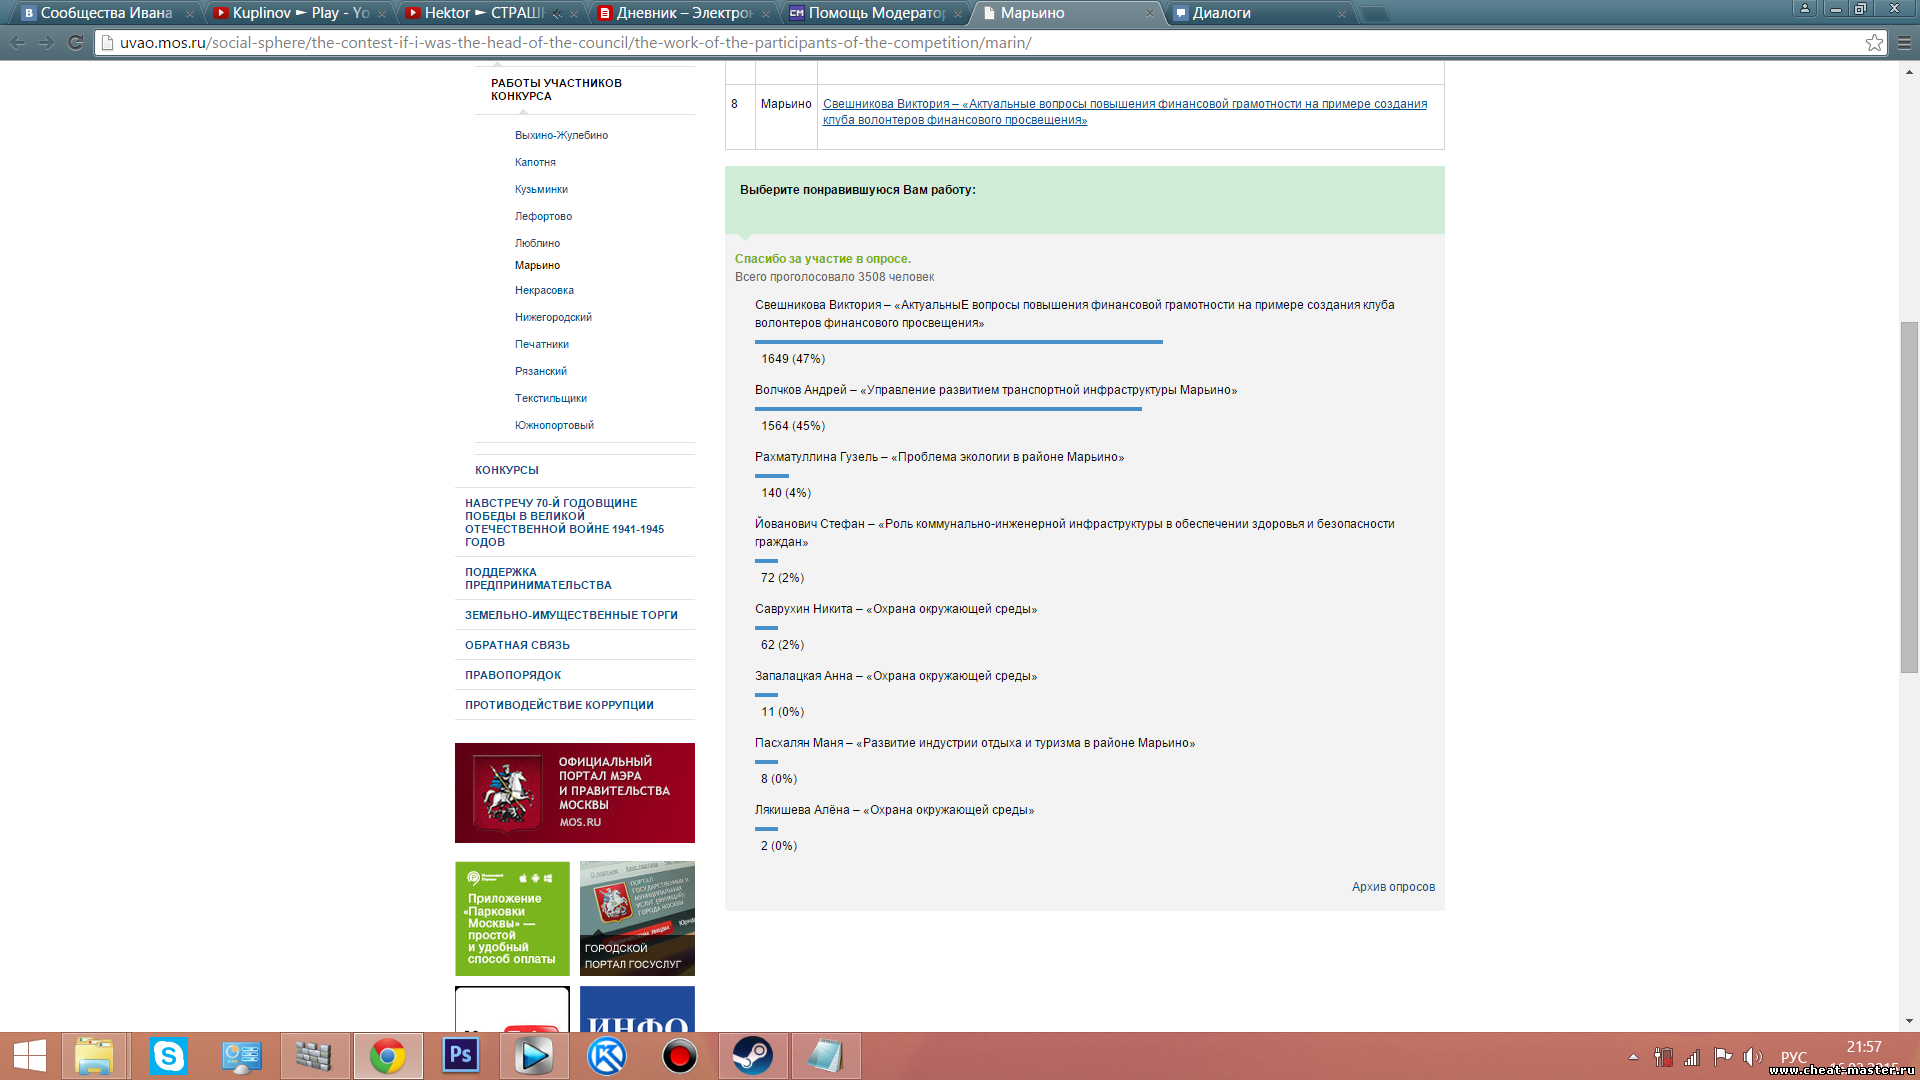The height and width of the screenshot is (1080, 1920).
Task: Open Photoshop from taskbar
Action: (460, 1056)
